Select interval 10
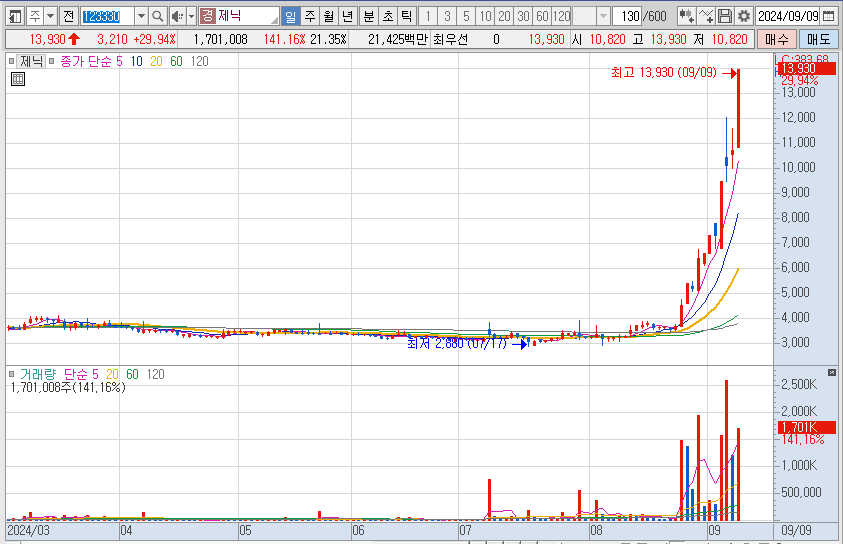The width and height of the screenshot is (843, 544). point(485,16)
